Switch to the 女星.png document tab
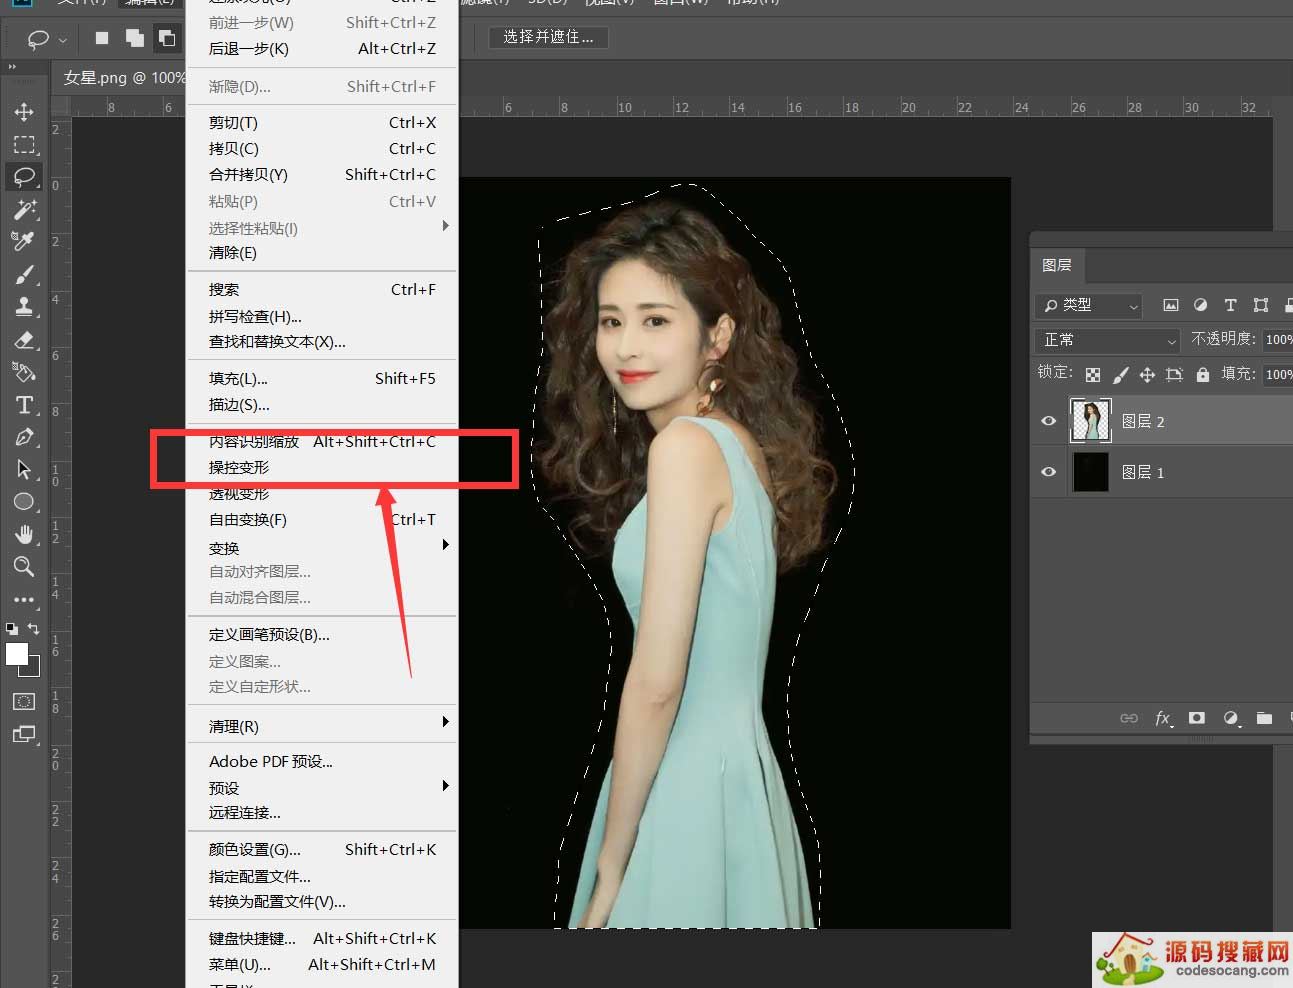The height and width of the screenshot is (988, 1293). point(124,77)
